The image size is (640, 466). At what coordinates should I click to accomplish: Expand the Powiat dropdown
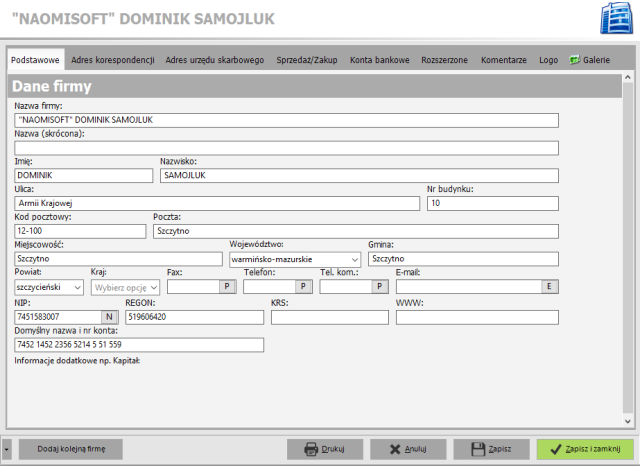78,288
